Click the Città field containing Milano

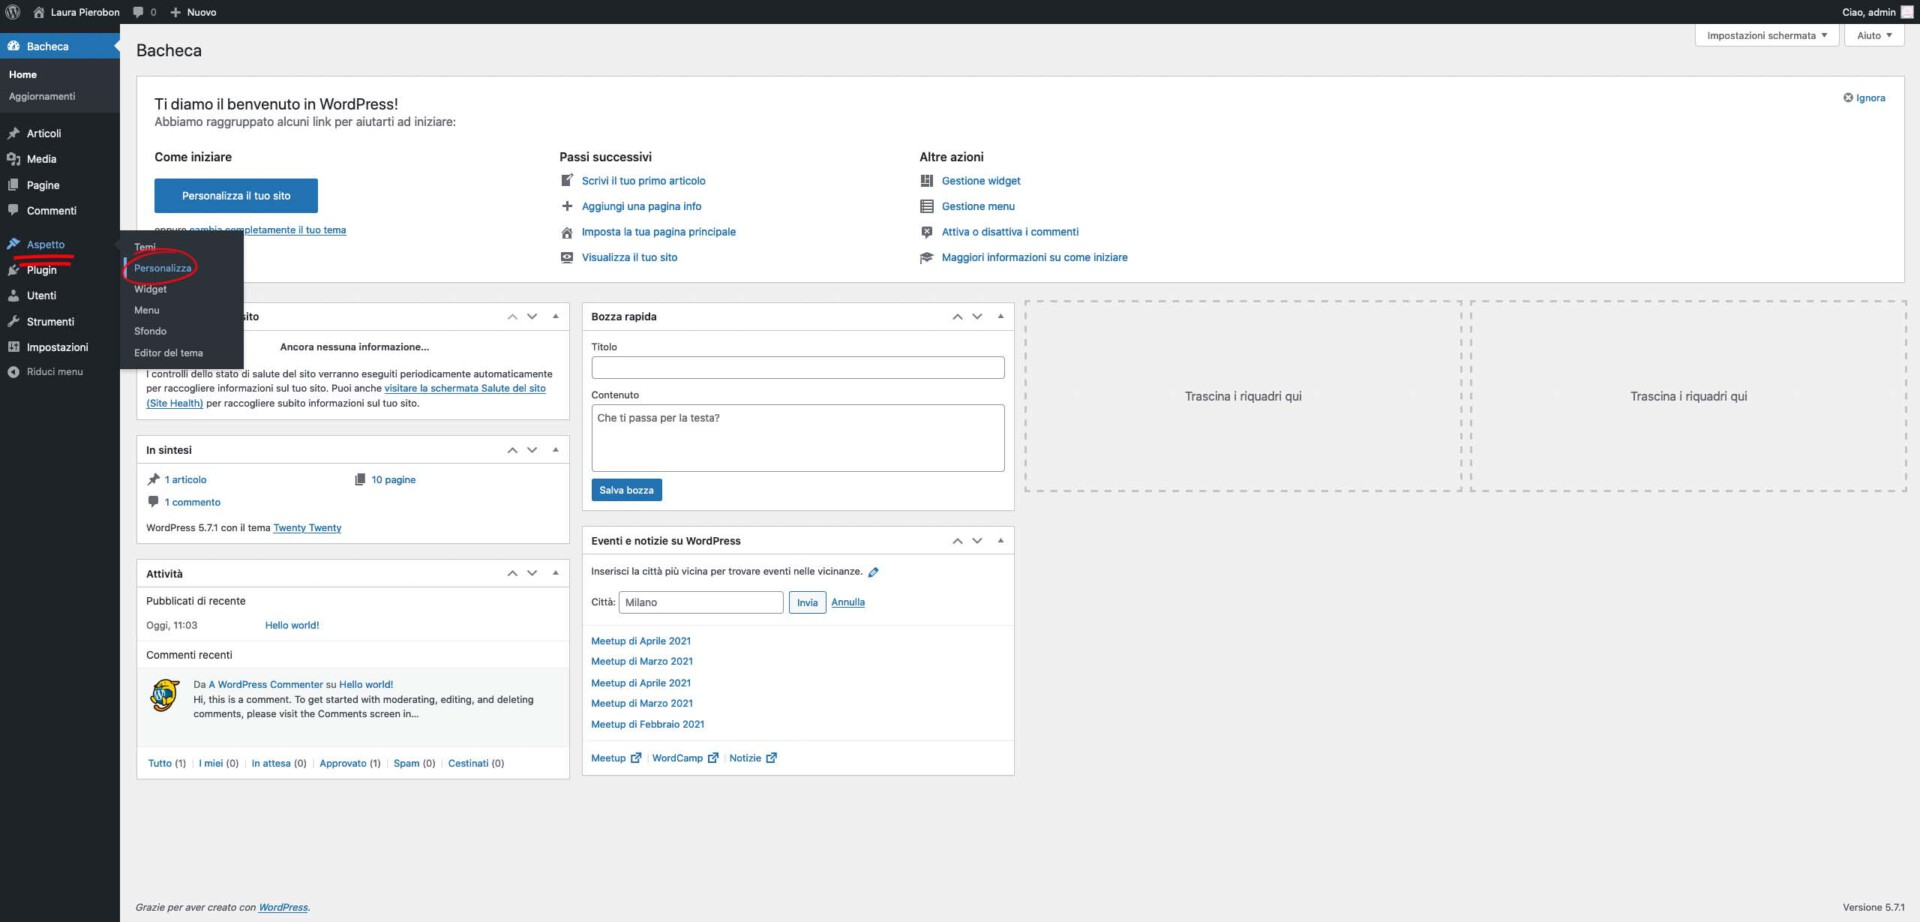pos(701,602)
